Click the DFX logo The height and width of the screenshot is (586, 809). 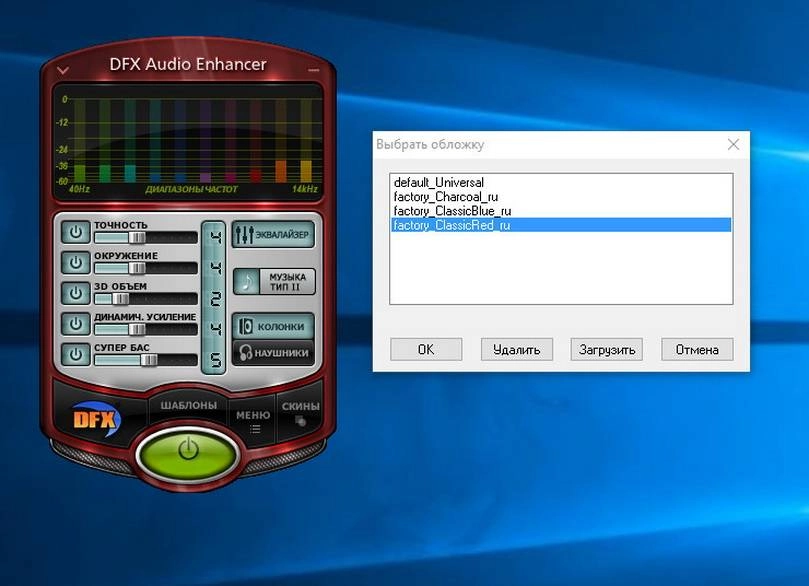click(x=96, y=418)
